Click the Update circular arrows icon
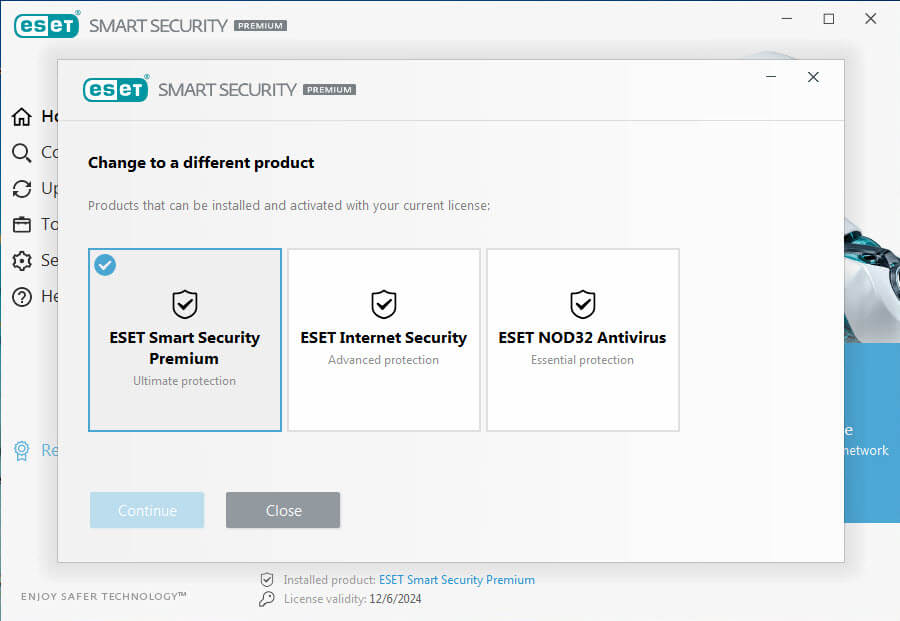This screenshot has height=621, width=900. click(21, 189)
